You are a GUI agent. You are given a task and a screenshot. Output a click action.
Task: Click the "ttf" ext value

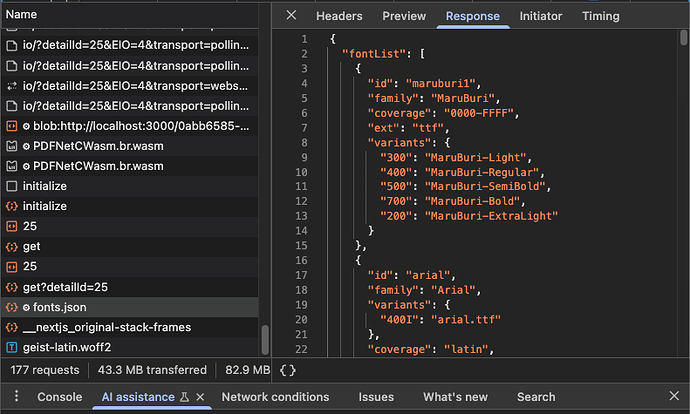pos(428,128)
